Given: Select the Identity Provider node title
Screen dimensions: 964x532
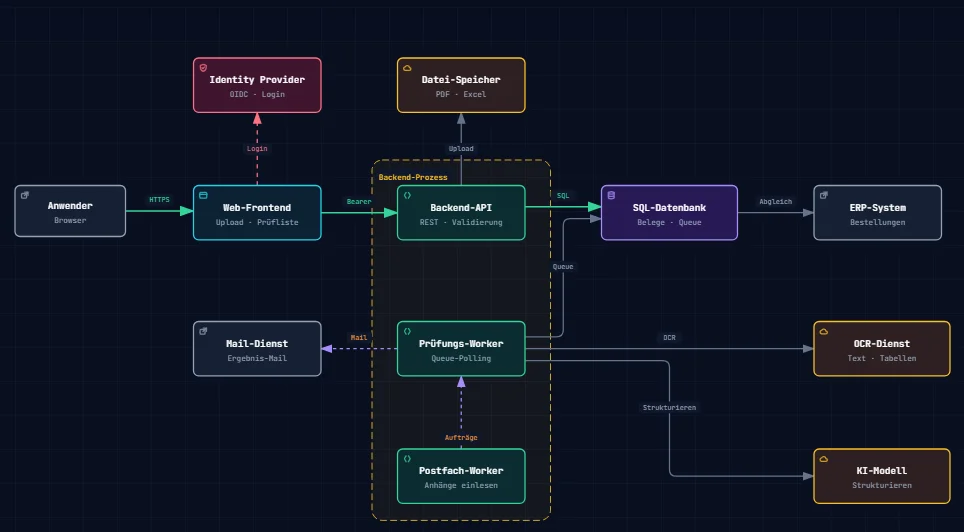Looking at the screenshot, I should pyautogui.click(x=257, y=80).
